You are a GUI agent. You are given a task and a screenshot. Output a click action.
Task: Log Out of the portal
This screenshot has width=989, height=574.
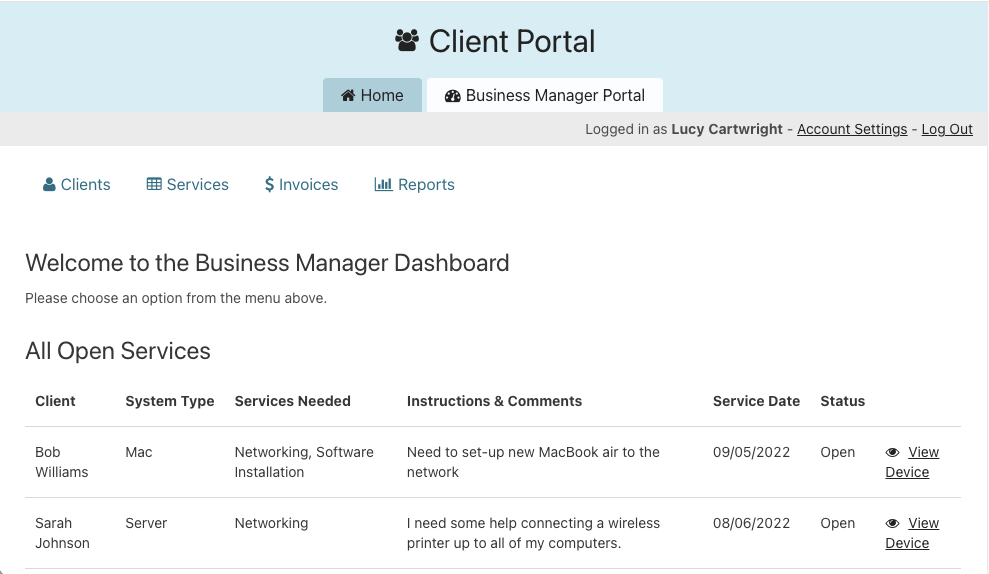click(947, 129)
